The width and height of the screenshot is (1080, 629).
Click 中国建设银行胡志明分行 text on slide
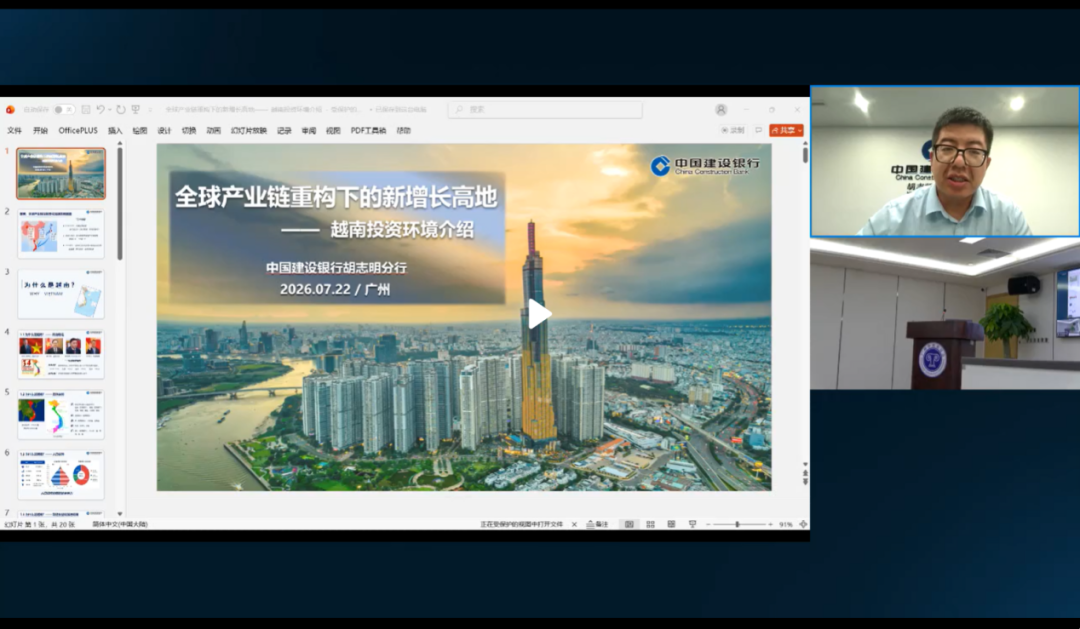(336, 267)
